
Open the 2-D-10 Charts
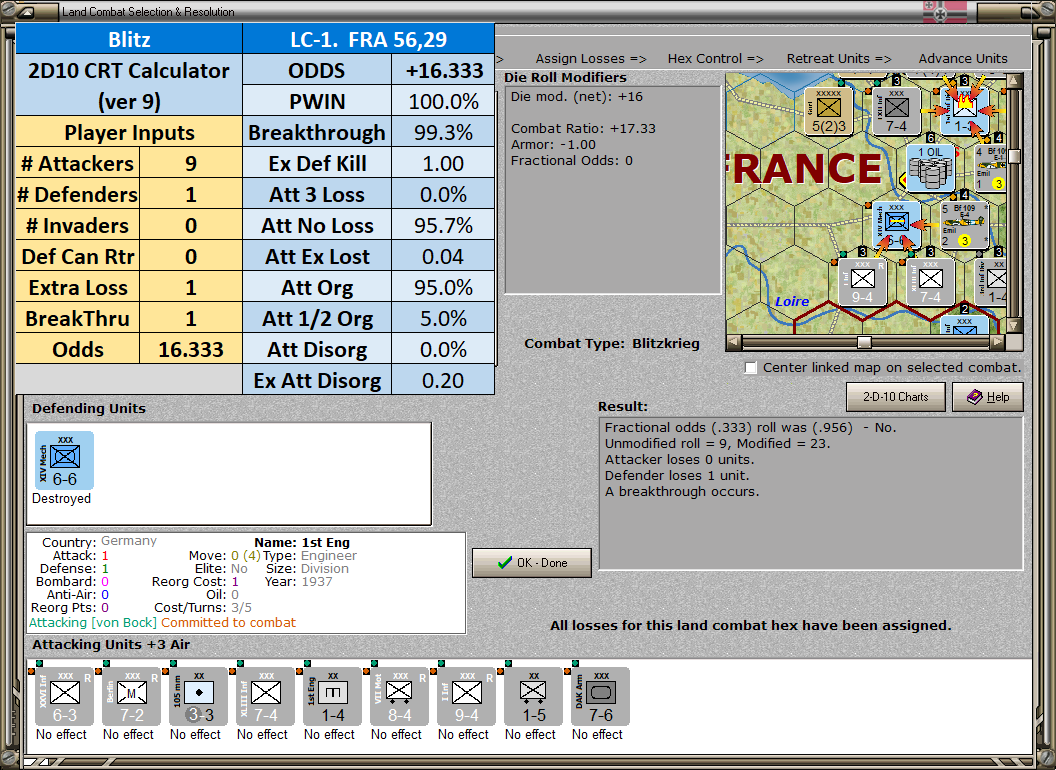896,397
